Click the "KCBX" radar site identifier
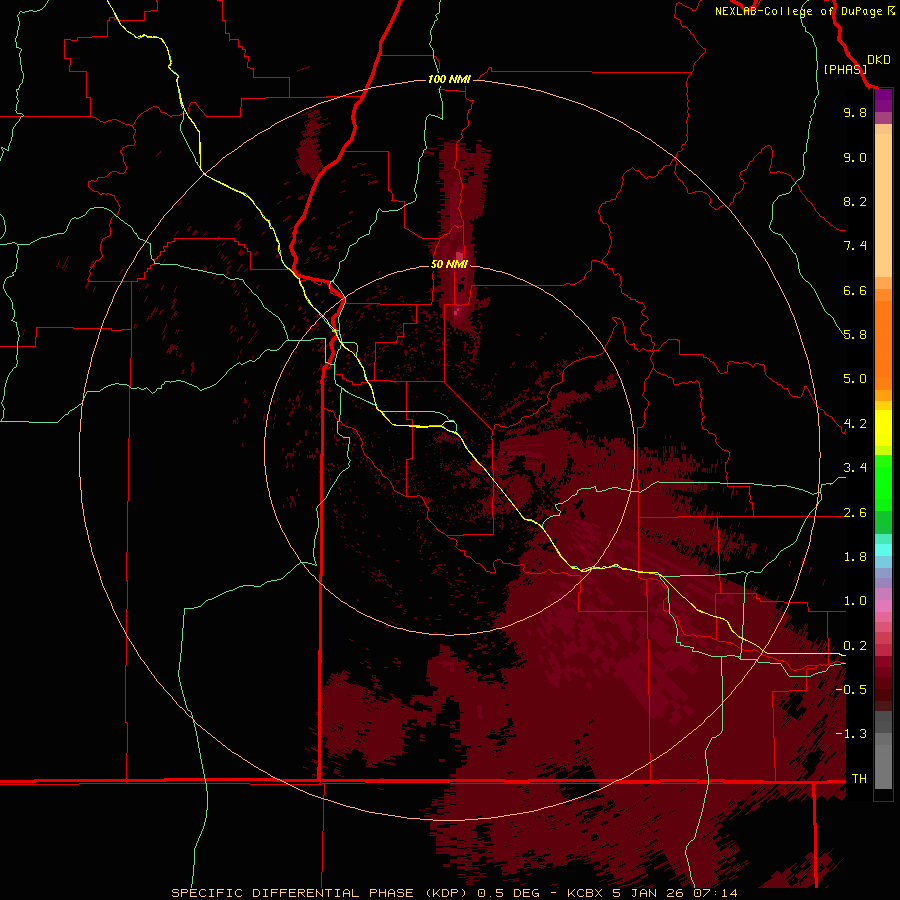900x900 pixels. (584, 893)
